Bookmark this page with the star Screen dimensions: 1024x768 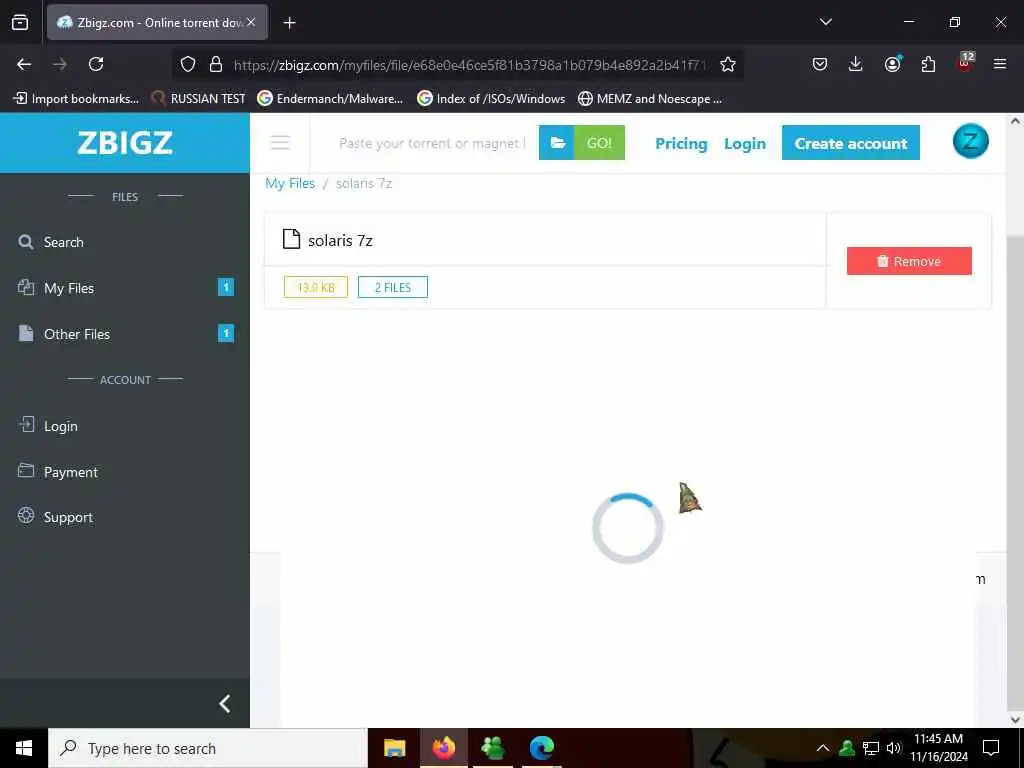(x=728, y=64)
